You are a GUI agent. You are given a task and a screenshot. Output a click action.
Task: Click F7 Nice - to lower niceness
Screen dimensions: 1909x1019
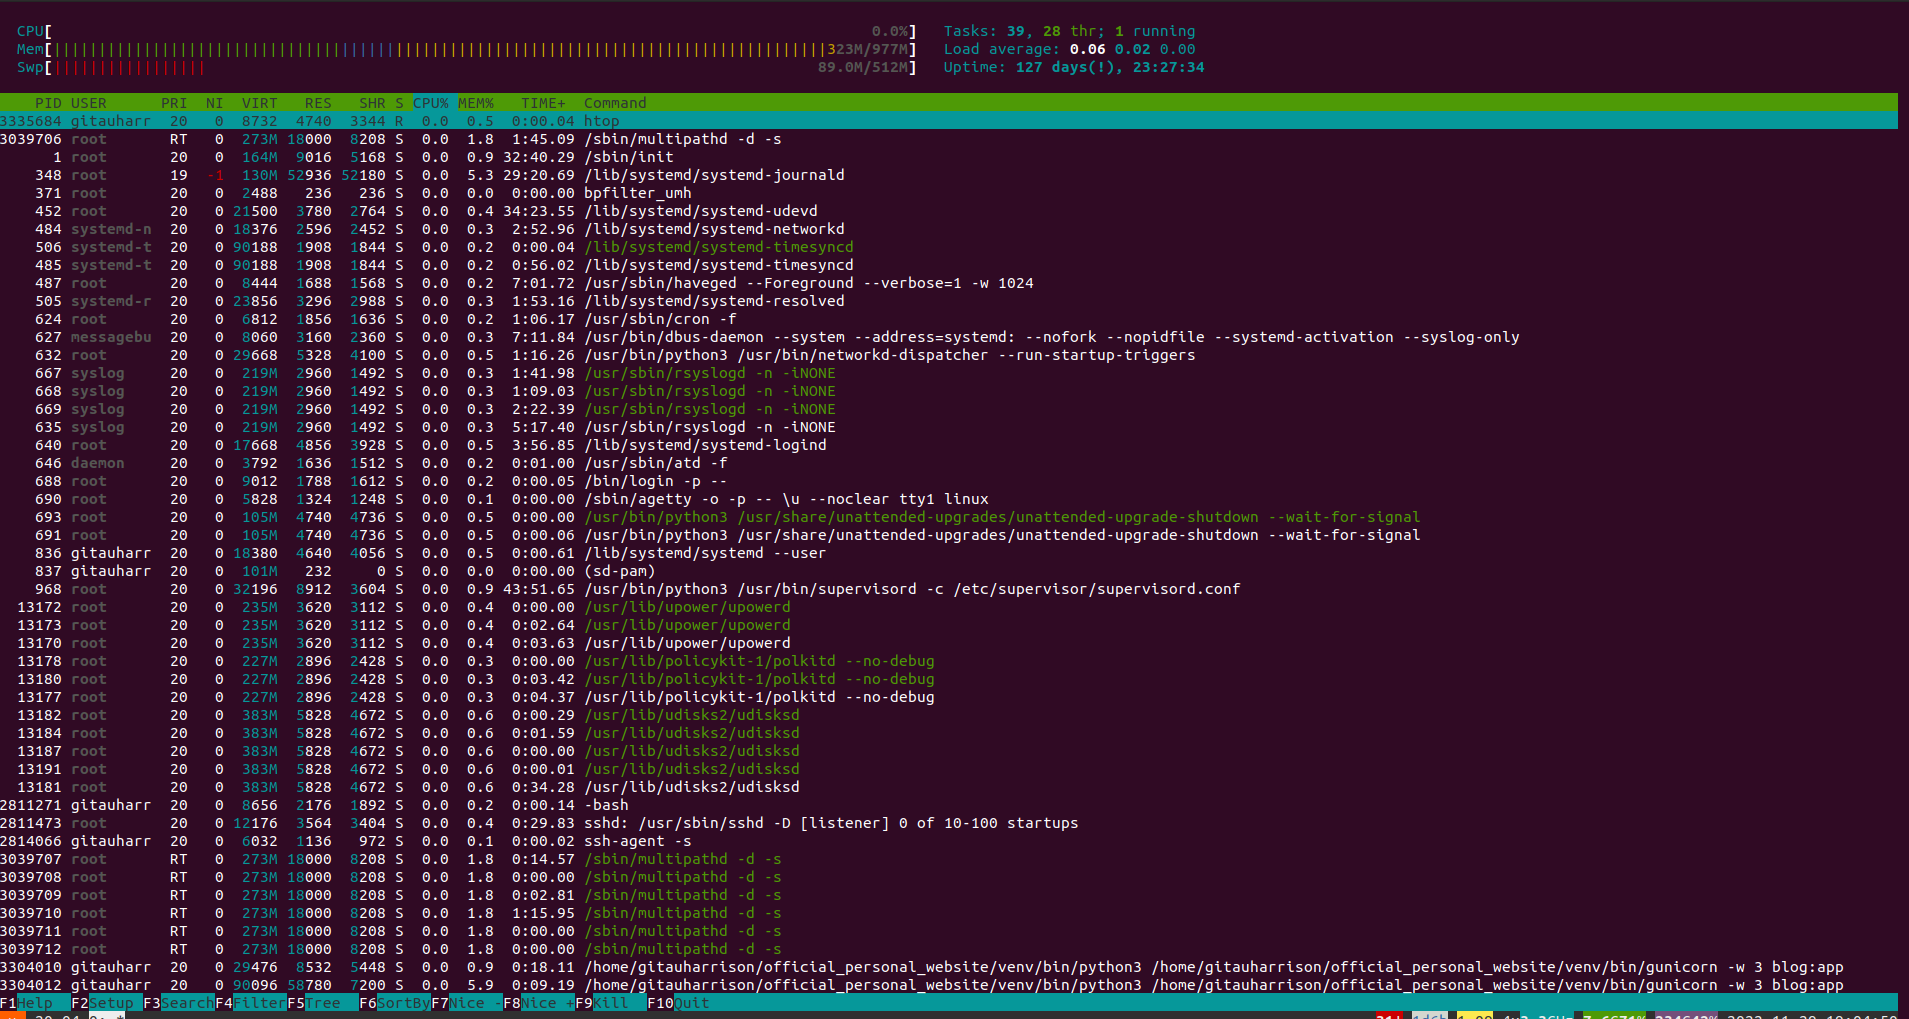(467, 1003)
